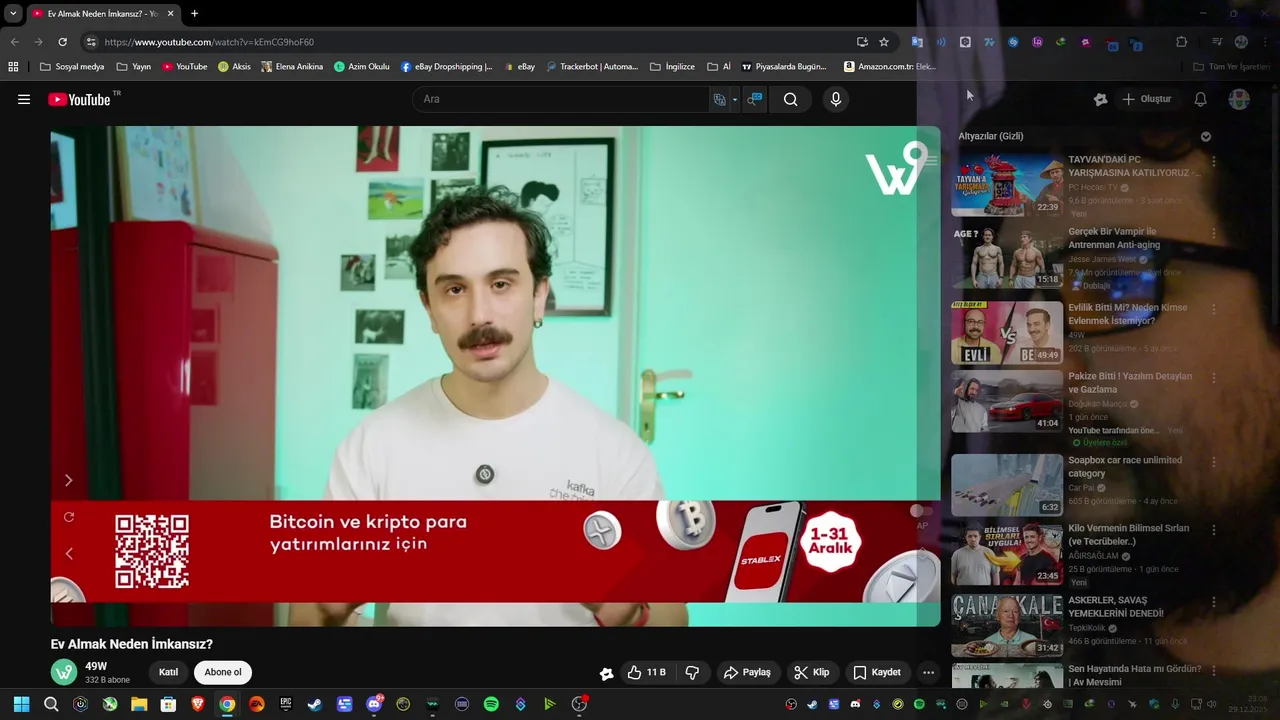The width and height of the screenshot is (1280, 720).
Task: Open Chrome extensions puzzle icon
Action: pos(1182,42)
